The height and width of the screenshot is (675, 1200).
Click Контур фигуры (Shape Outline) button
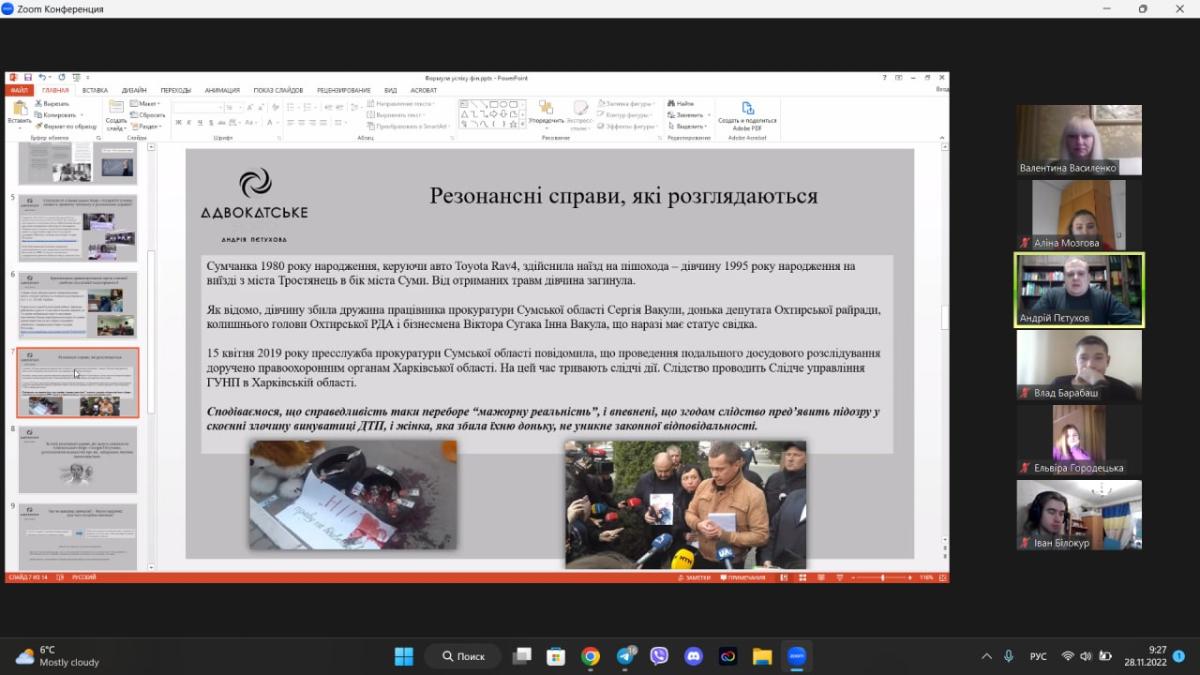tap(626, 115)
